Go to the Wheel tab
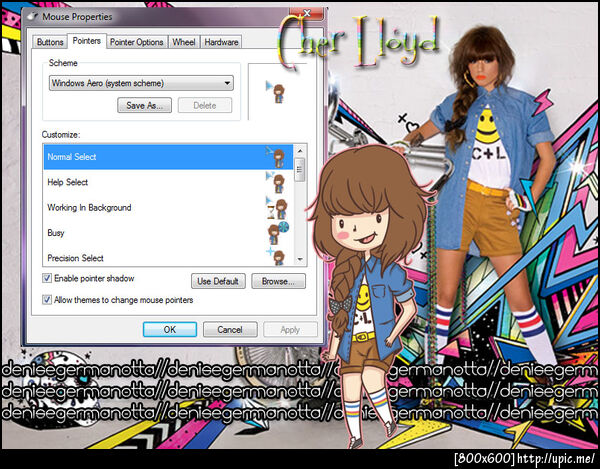Viewport: 600px width, 469px height. click(184, 42)
